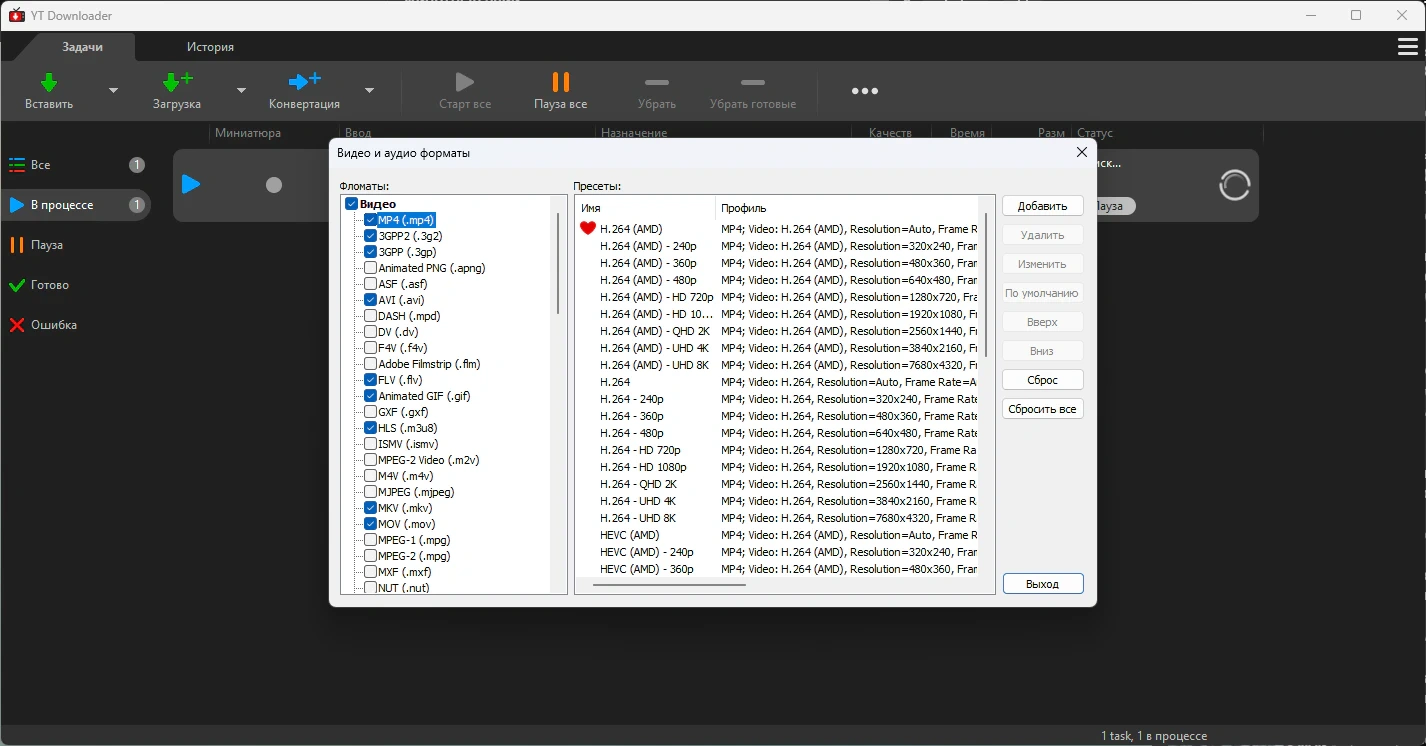1426x746 pixels.
Task: Open the dropdown arrow beside Загрузка
Action: [x=241, y=90]
